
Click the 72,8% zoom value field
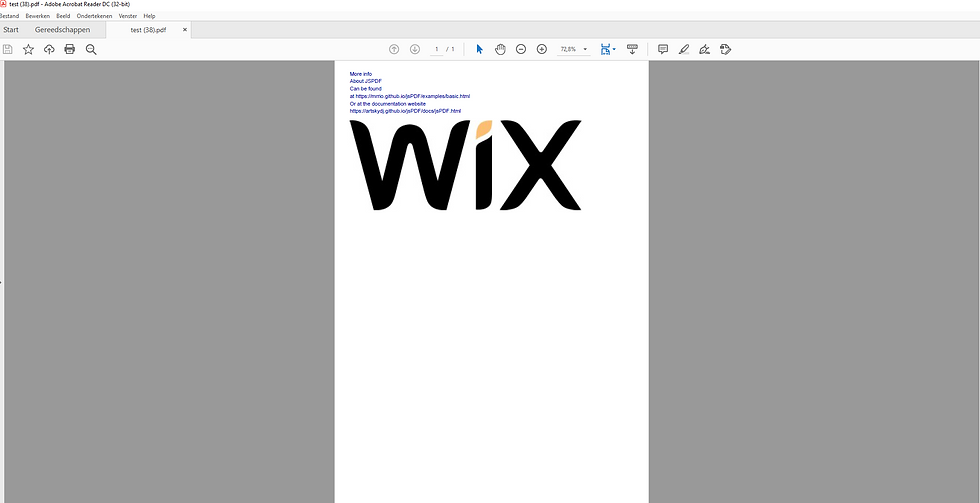(x=568, y=49)
